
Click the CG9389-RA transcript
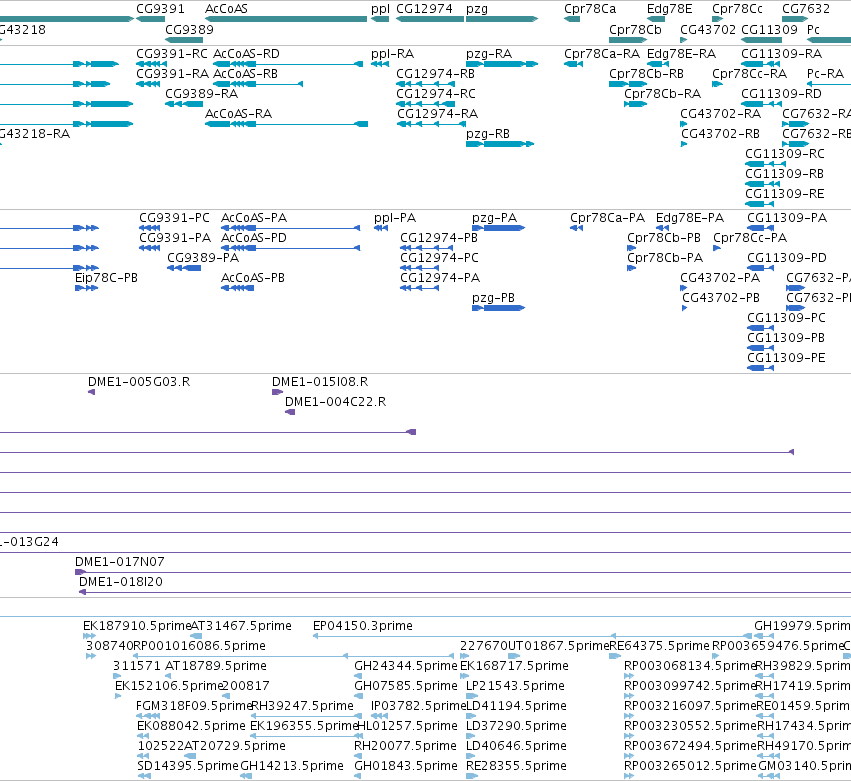click(184, 104)
